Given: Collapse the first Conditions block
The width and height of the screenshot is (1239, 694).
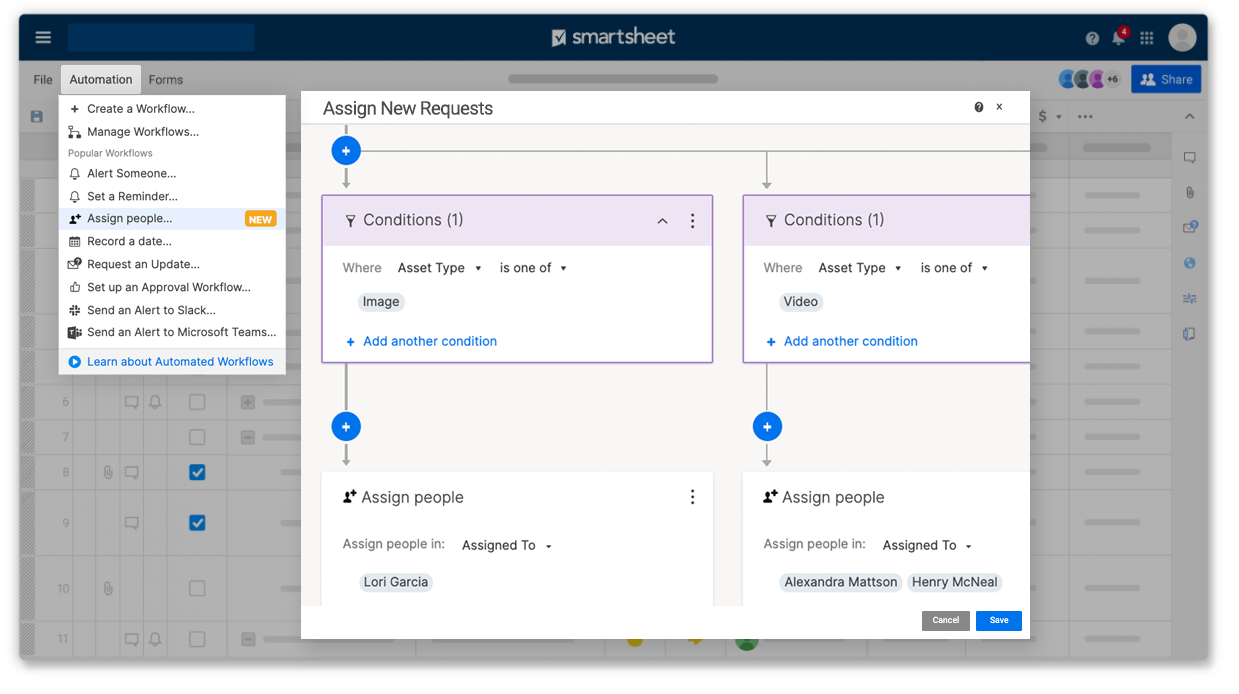Looking at the screenshot, I should [x=662, y=221].
